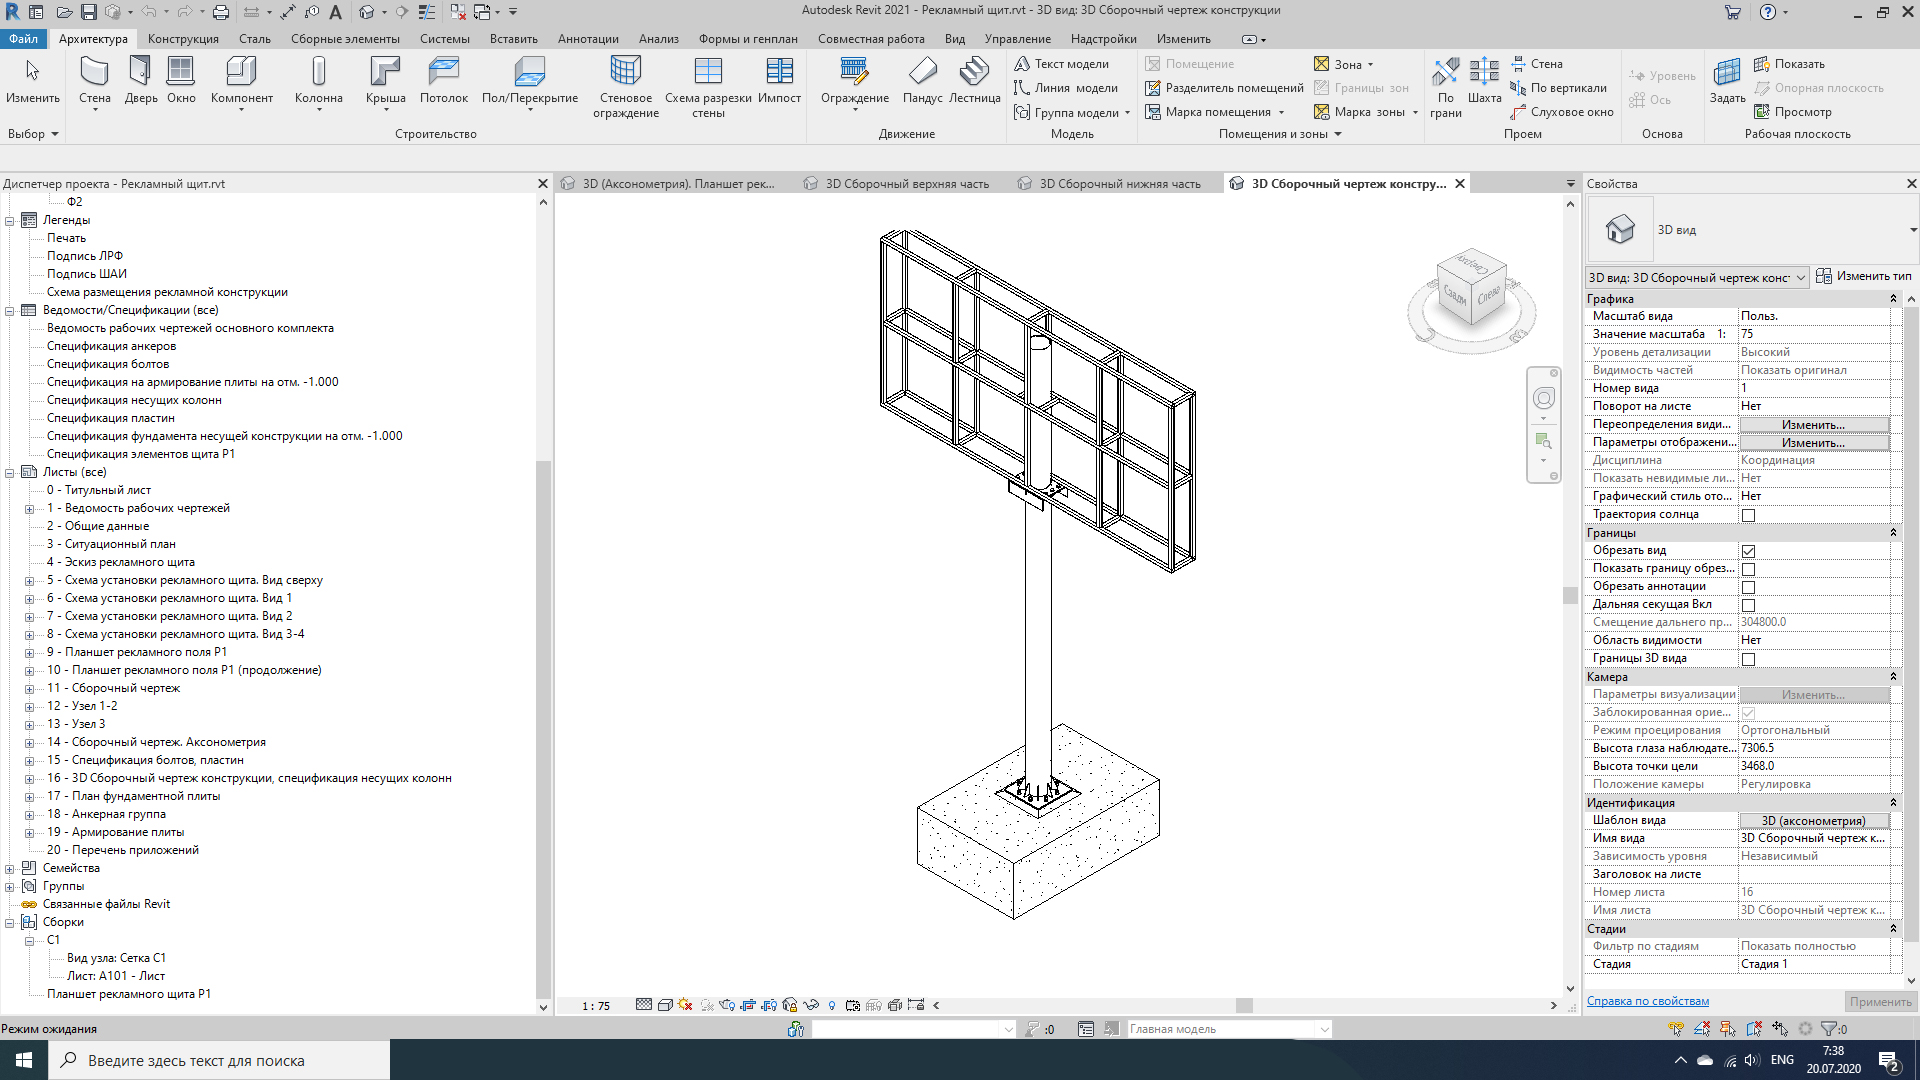The height and width of the screenshot is (1080, 1920).
Task: Open the Главная модель design option dropdown
Action: coord(1230,1029)
